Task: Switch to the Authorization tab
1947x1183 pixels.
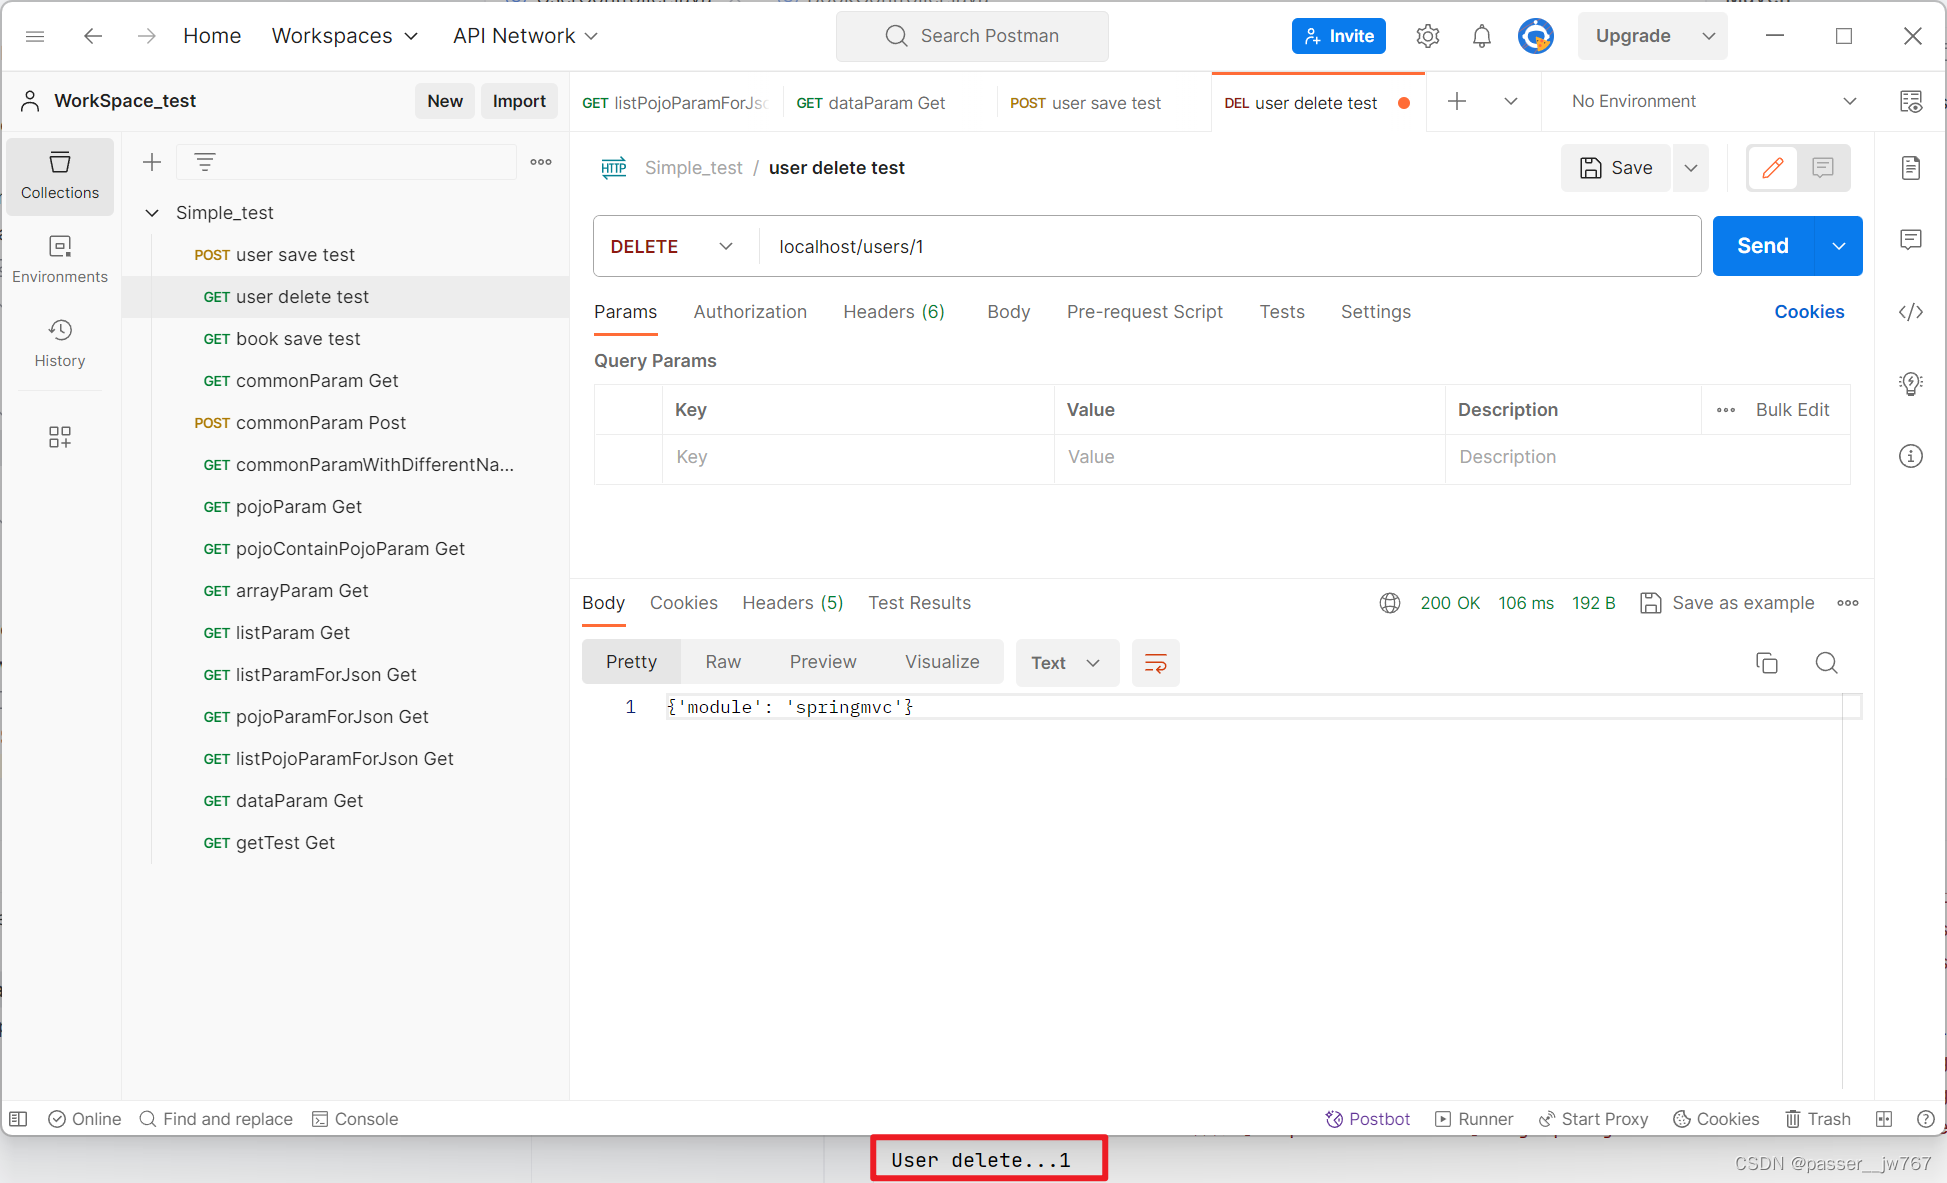Action: pos(750,310)
